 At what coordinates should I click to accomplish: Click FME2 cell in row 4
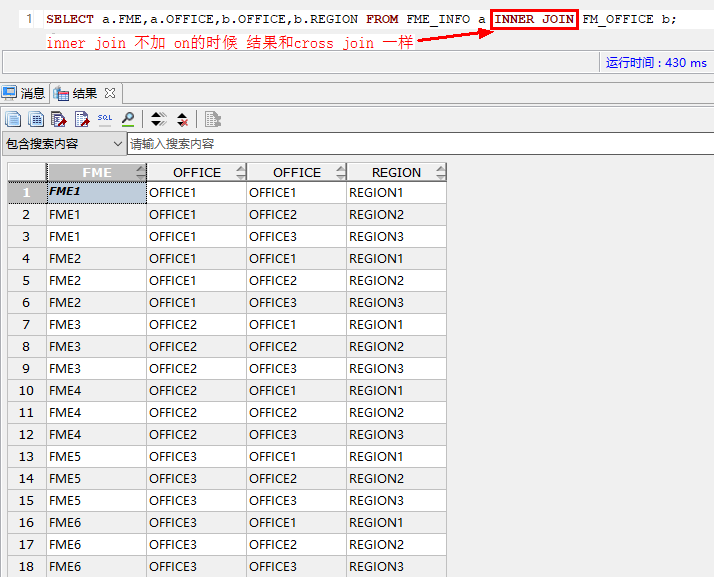click(96, 259)
